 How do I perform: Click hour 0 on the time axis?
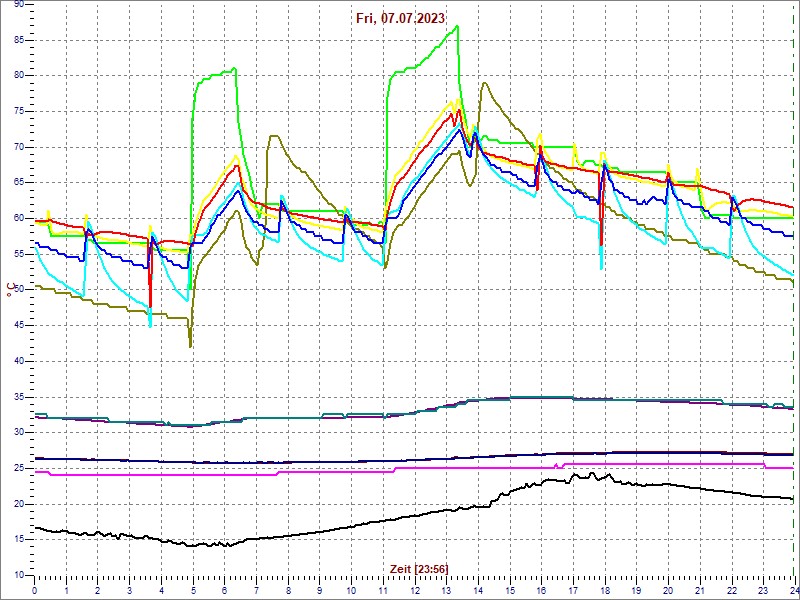pyautogui.click(x=34, y=590)
